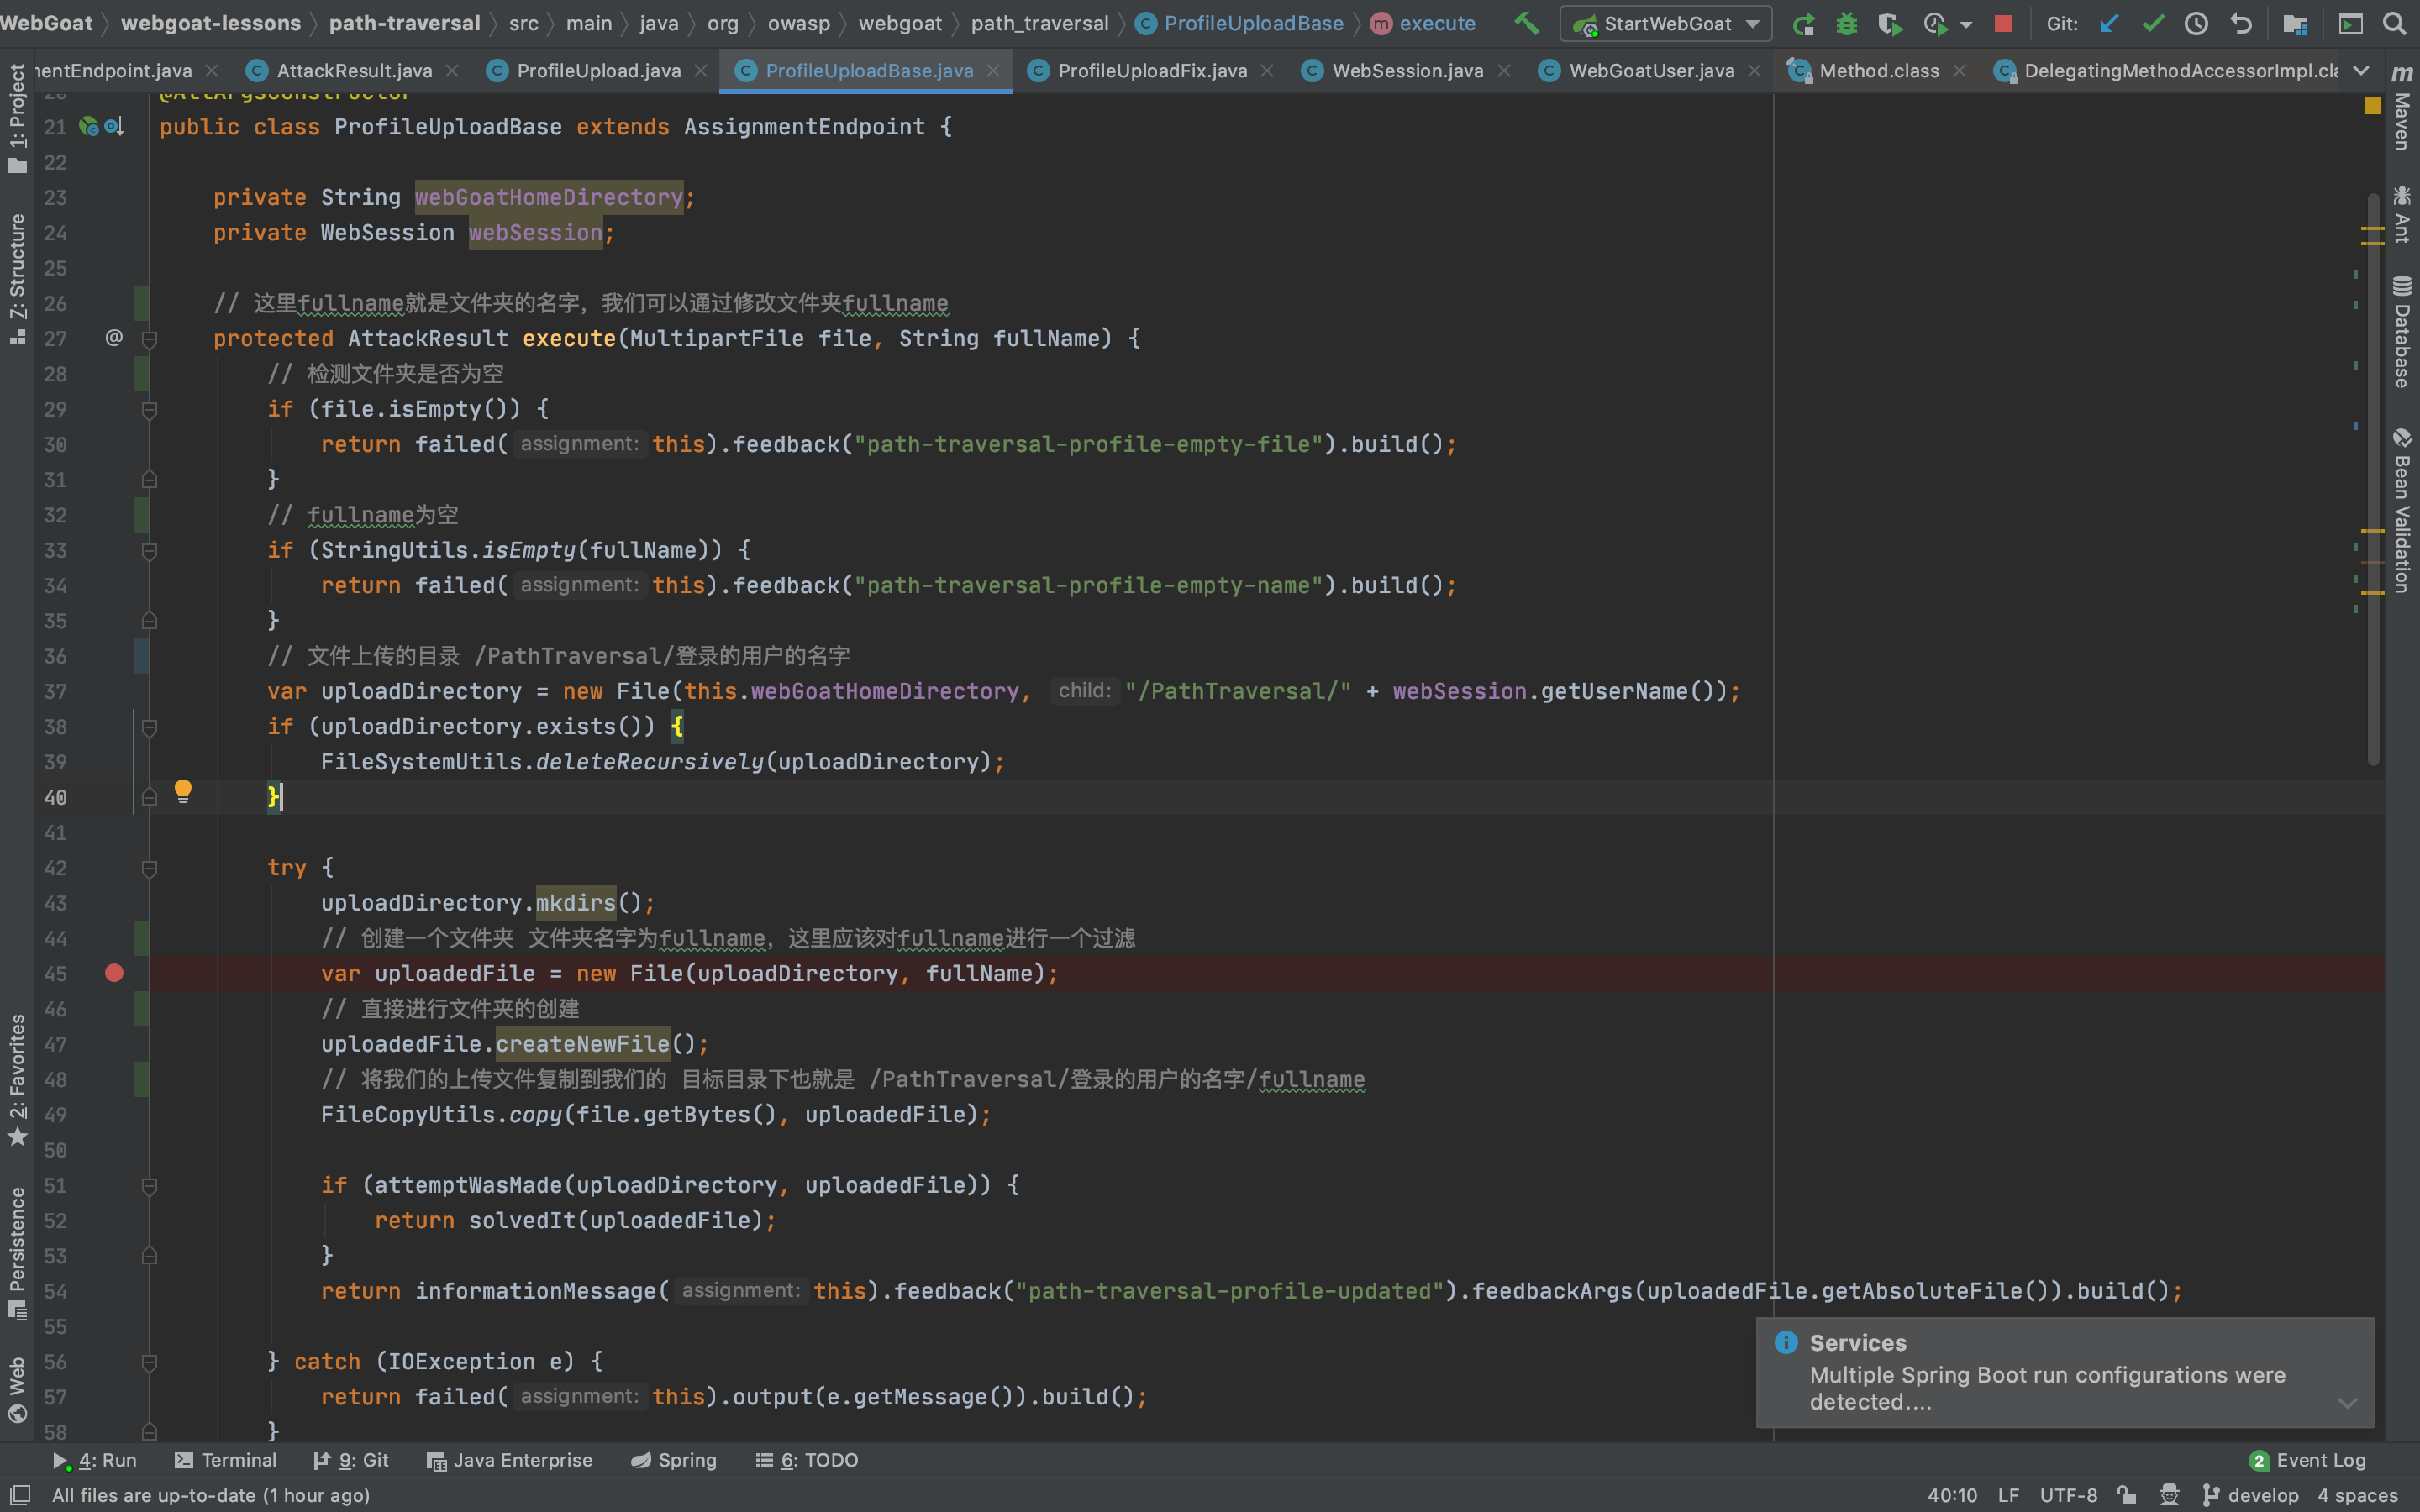
Task: Open Git history clock icon
Action: point(2196,23)
